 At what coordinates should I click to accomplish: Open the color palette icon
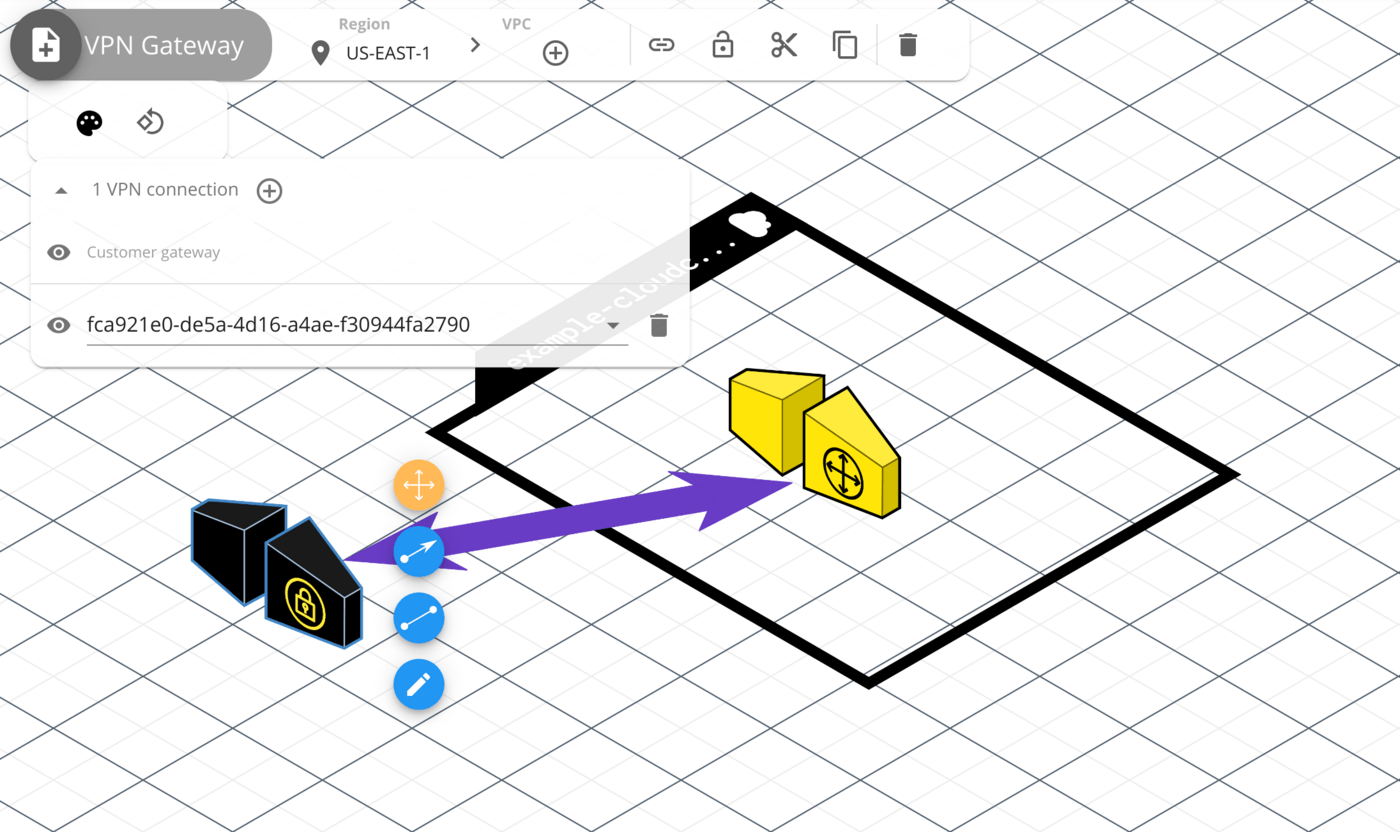[x=89, y=123]
